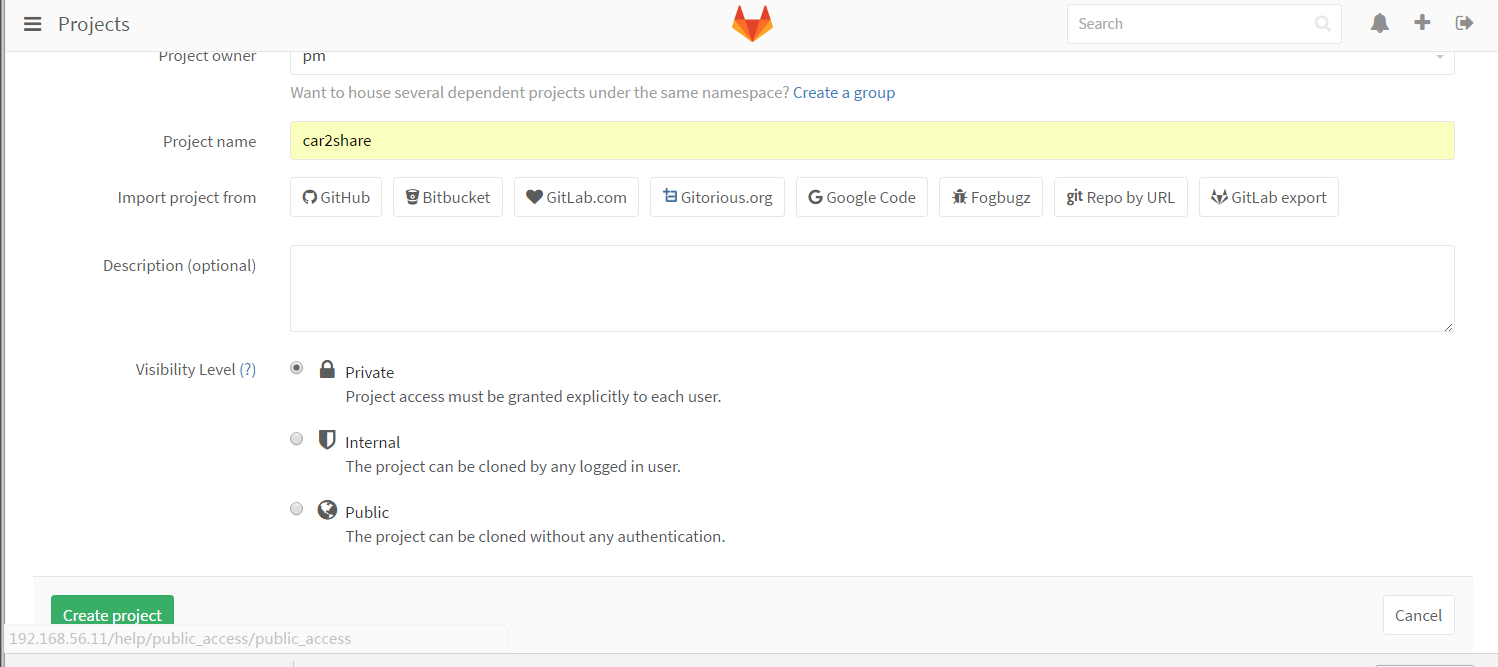Select the Public visibility radio button
Image resolution: width=1498 pixels, height=667 pixels.
[296, 508]
